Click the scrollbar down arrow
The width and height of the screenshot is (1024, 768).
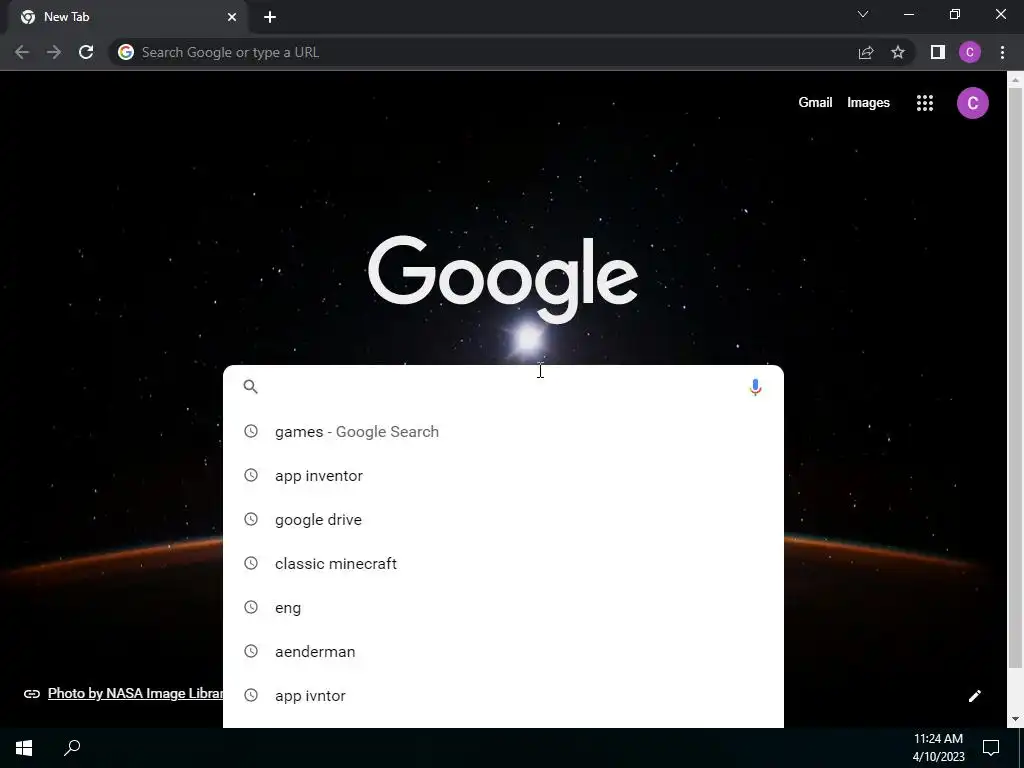click(1015, 719)
